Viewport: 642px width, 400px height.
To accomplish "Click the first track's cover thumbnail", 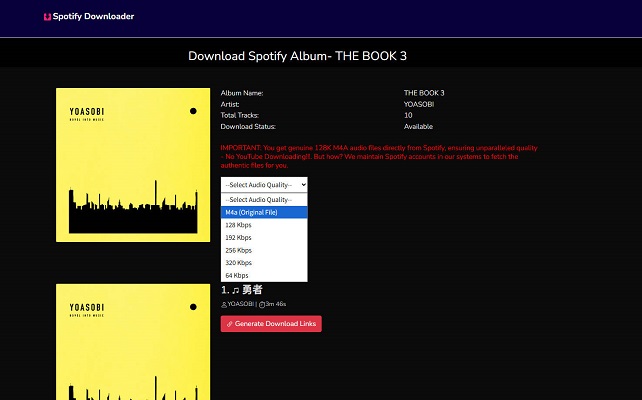I will (x=133, y=342).
